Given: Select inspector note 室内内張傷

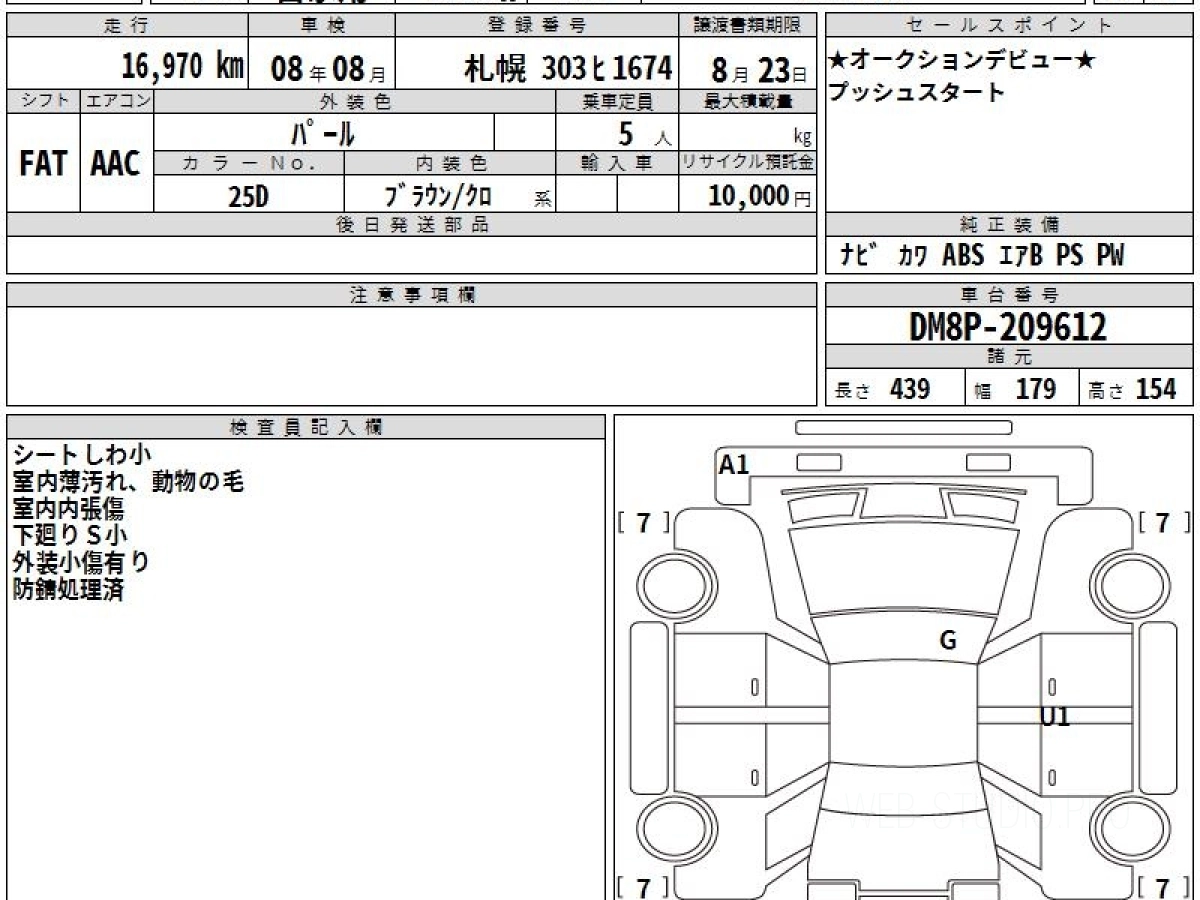Looking at the screenshot, I should tap(69, 509).
